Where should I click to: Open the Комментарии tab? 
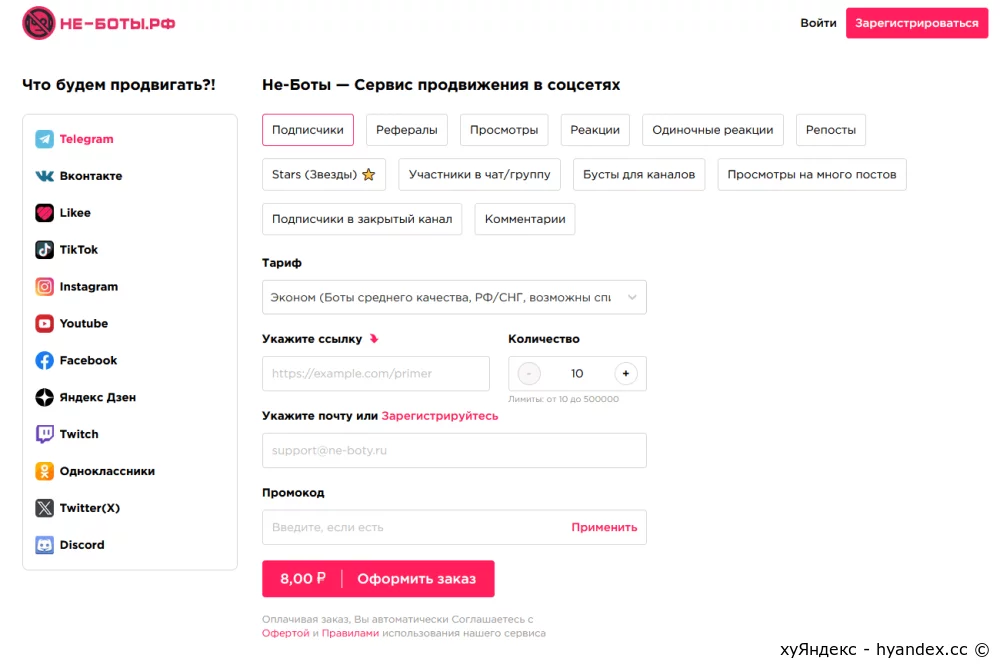click(x=525, y=219)
